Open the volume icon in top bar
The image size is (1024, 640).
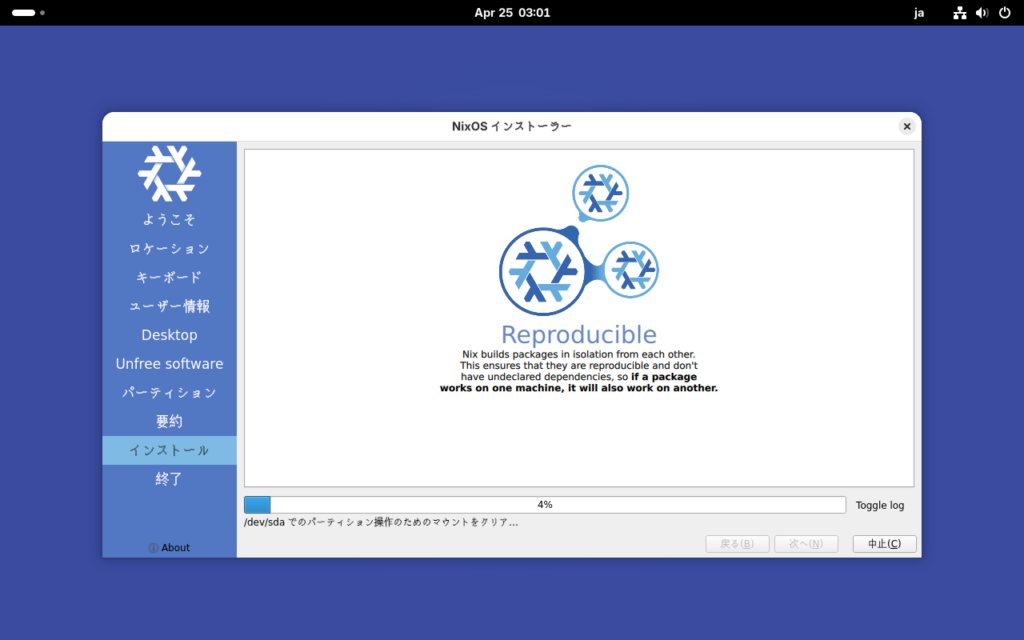click(x=982, y=13)
